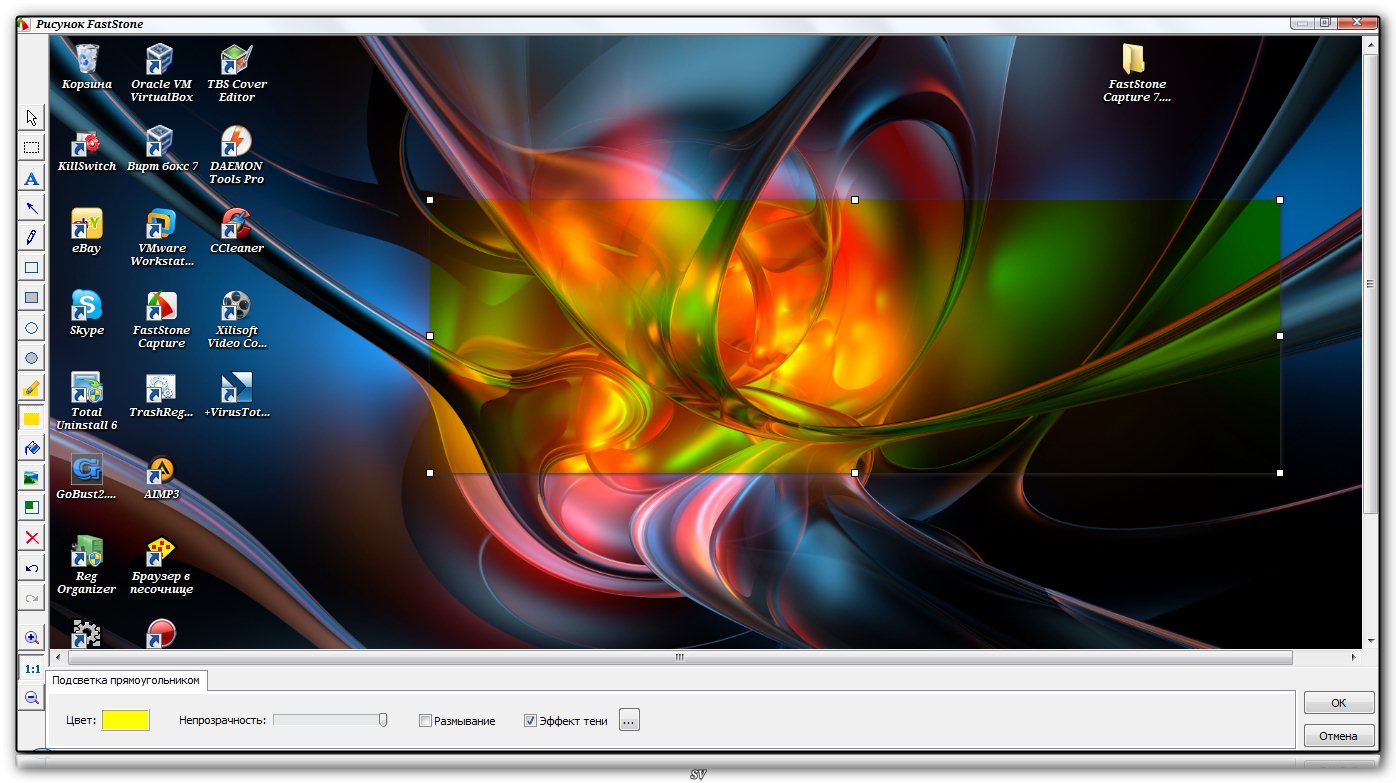1396x783 pixels.
Task: Click the Непрозрачность opacity slider
Action: point(330,720)
